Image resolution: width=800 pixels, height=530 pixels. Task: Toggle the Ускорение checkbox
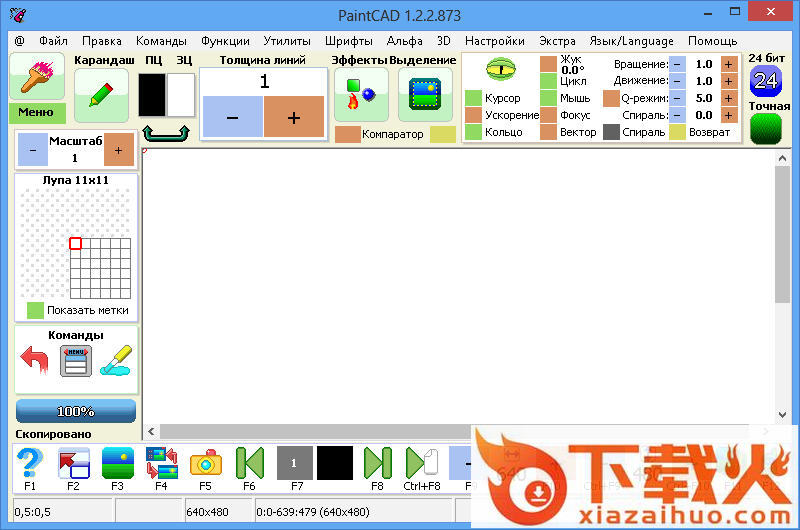tap(473, 115)
